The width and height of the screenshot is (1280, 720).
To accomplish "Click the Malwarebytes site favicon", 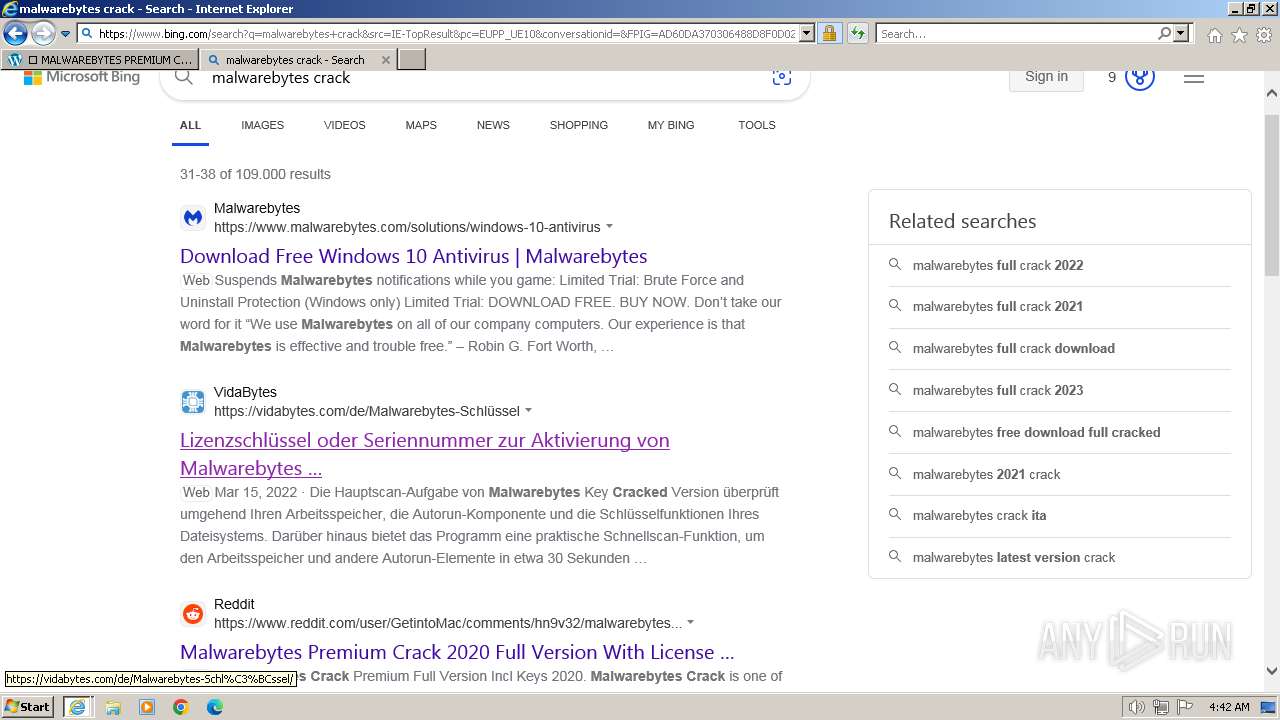I will [x=193, y=218].
